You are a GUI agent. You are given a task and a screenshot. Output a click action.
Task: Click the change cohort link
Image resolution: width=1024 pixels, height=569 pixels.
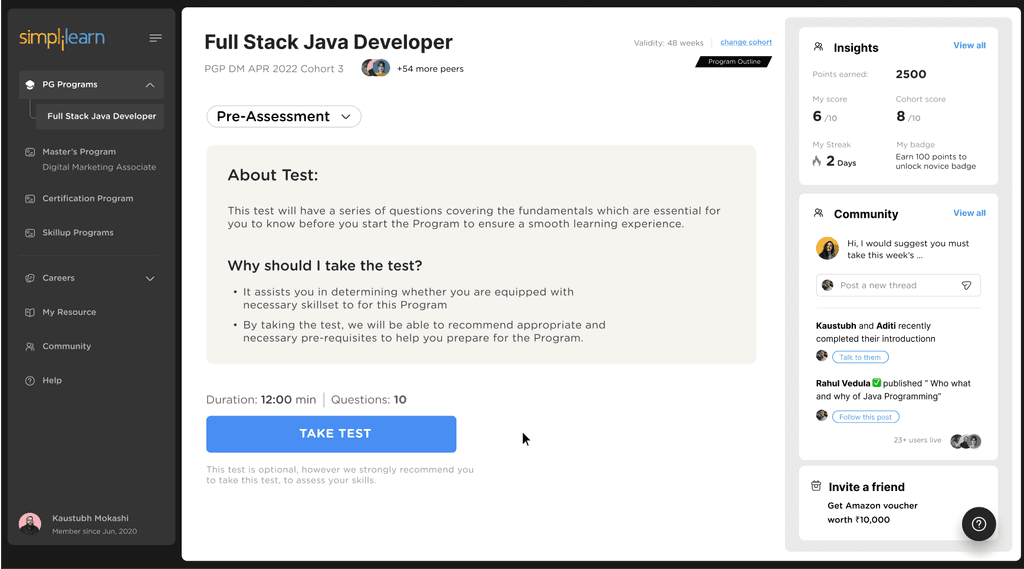[x=746, y=42]
